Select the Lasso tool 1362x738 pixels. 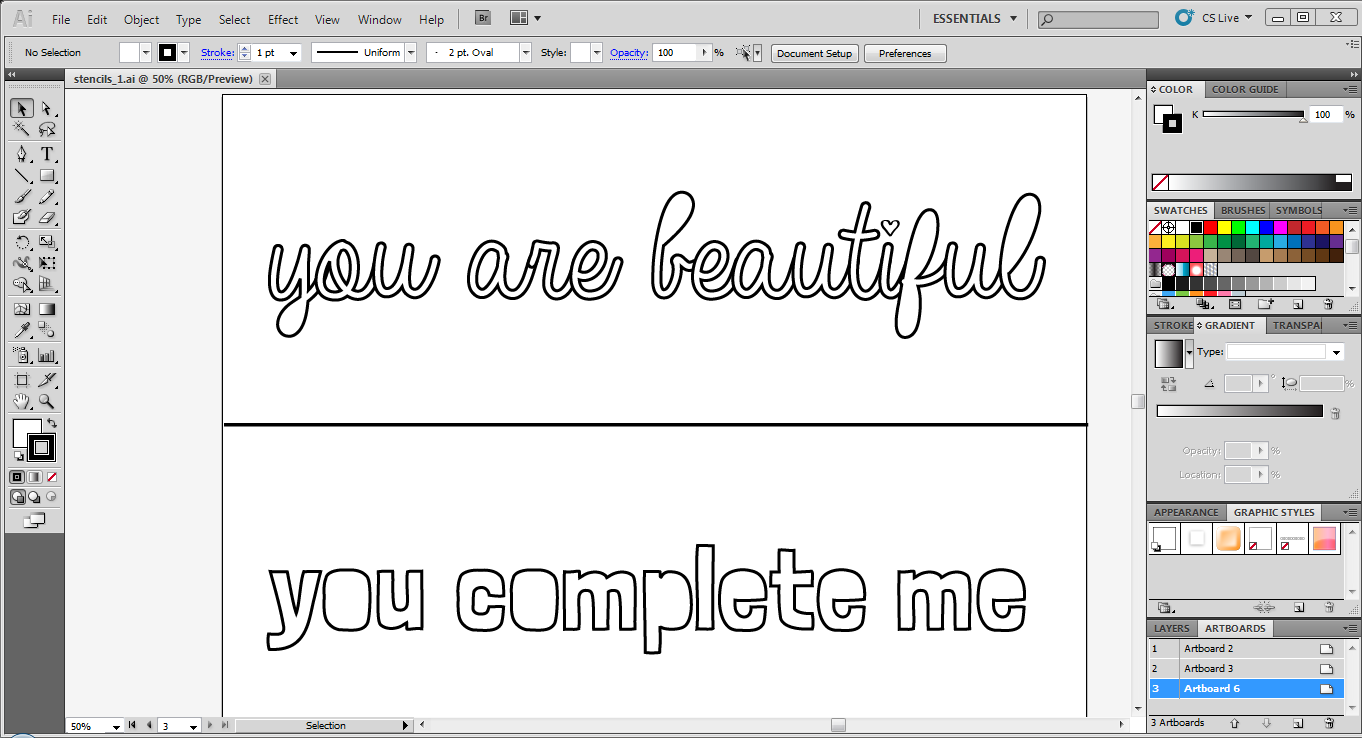[47, 130]
